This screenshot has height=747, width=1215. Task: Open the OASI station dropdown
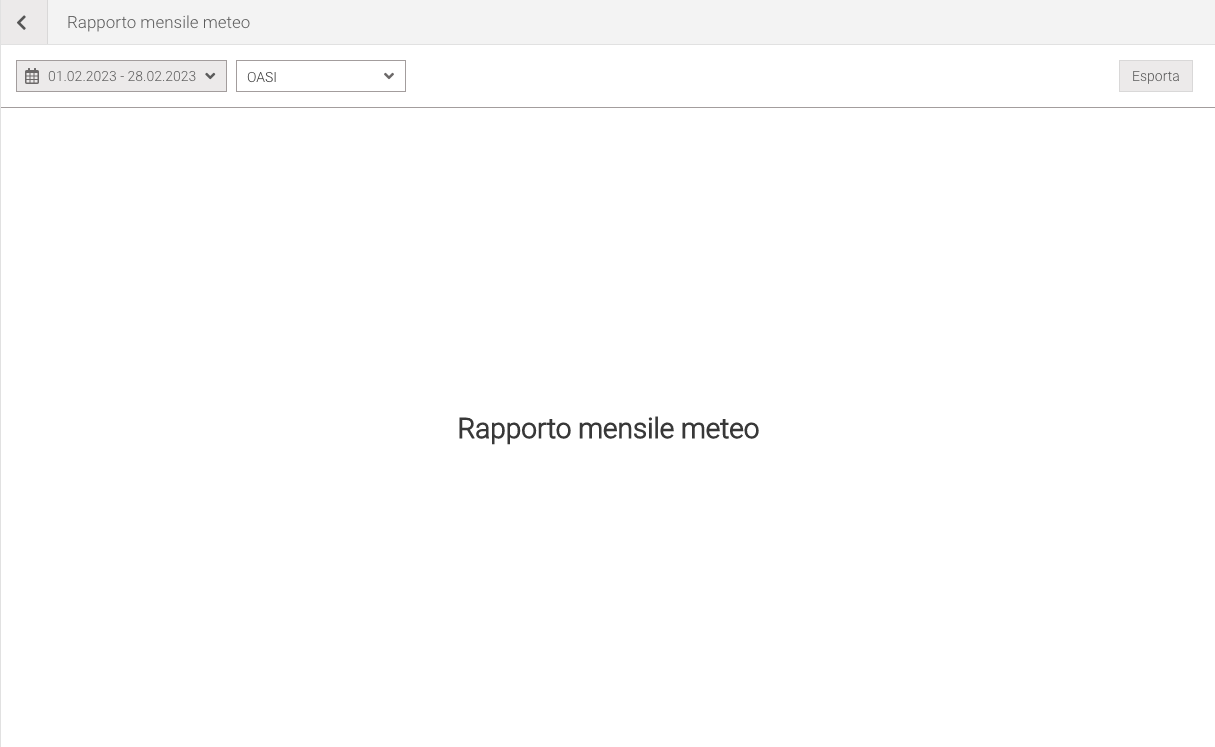tap(321, 76)
